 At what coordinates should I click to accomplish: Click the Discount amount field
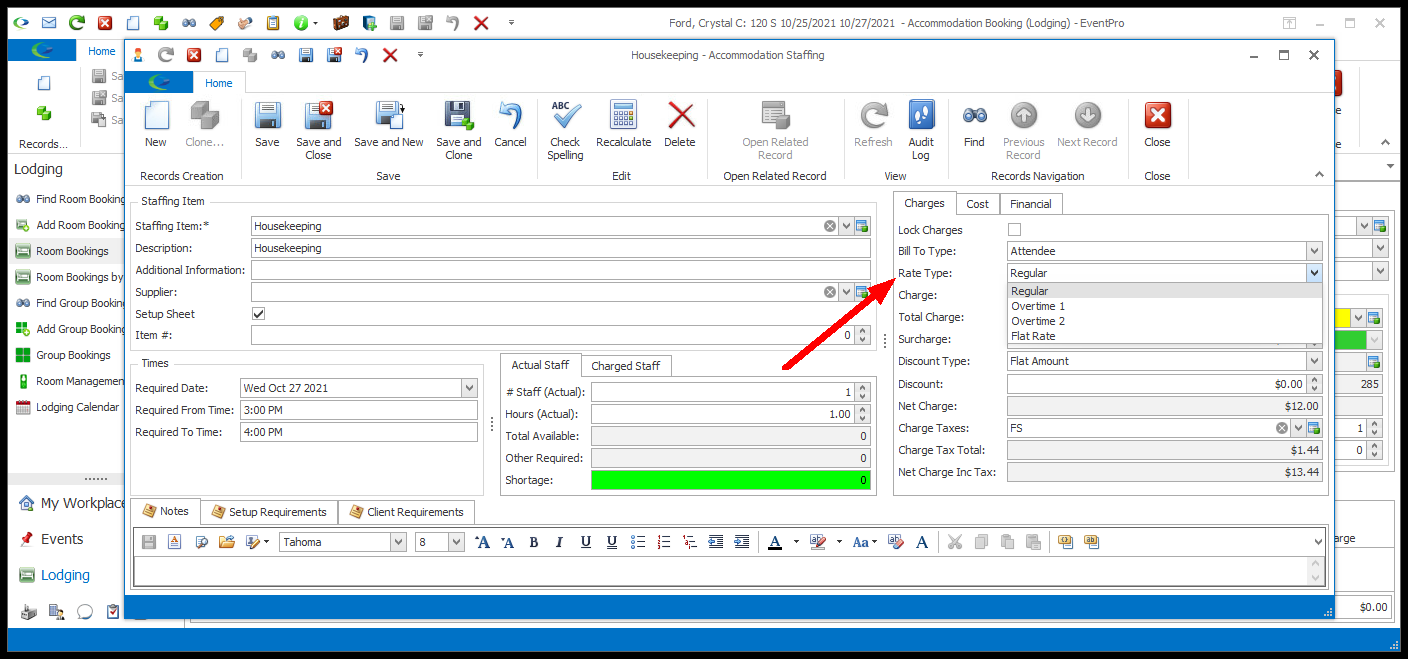tap(1157, 384)
